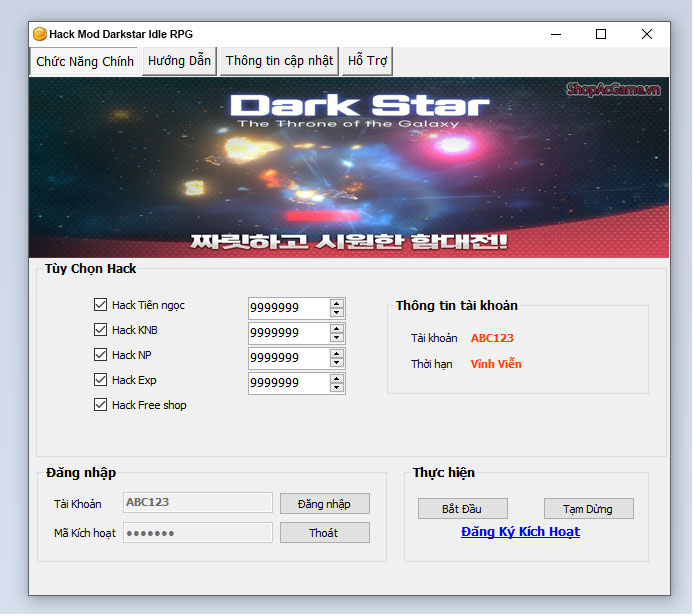693x616 pixels.
Task: Click the Mã Kích hoạt password field
Action: click(x=198, y=533)
